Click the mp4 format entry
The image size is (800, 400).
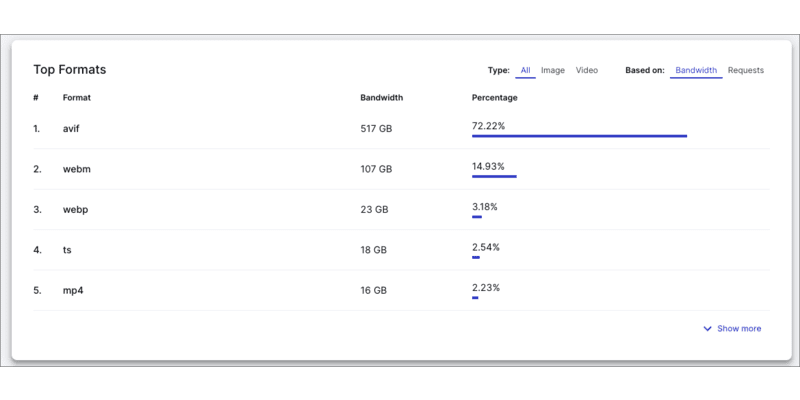[x=72, y=291]
